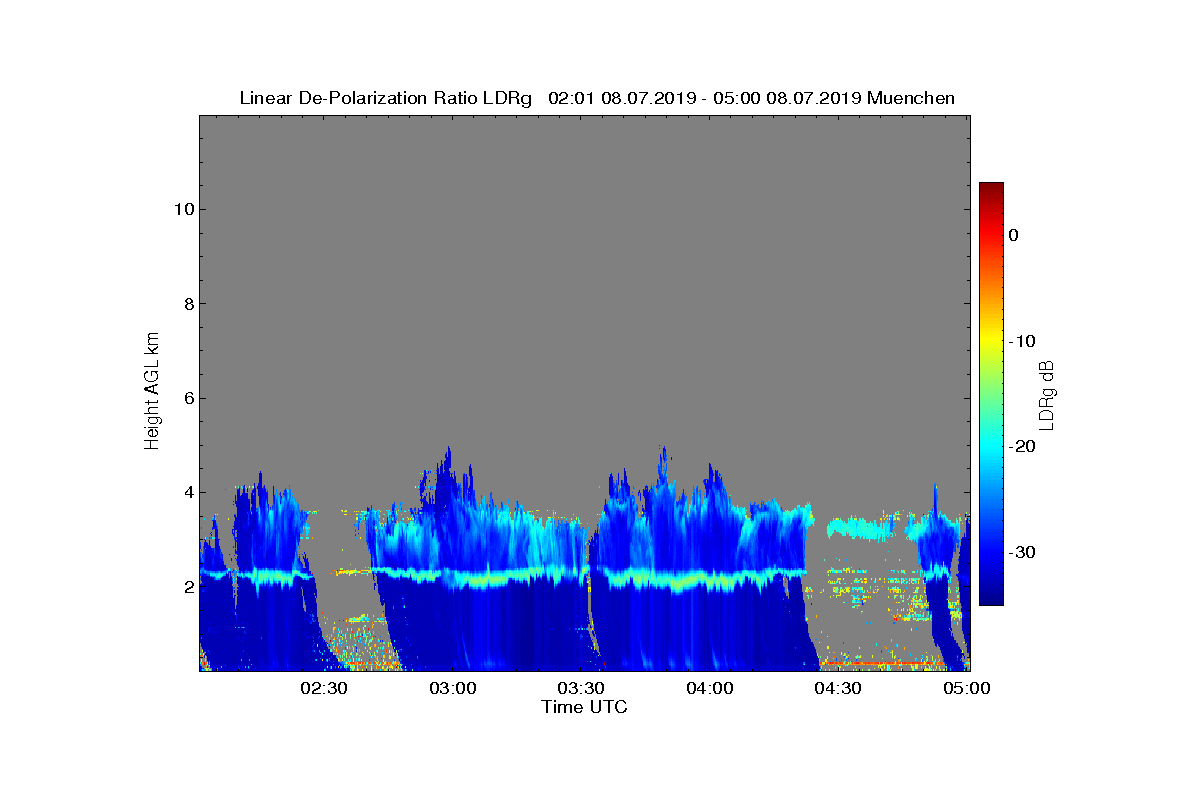The height and width of the screenshot is (800, 1200).
Task: Click the 03:00 time tick label
Action: coord(452,688)
